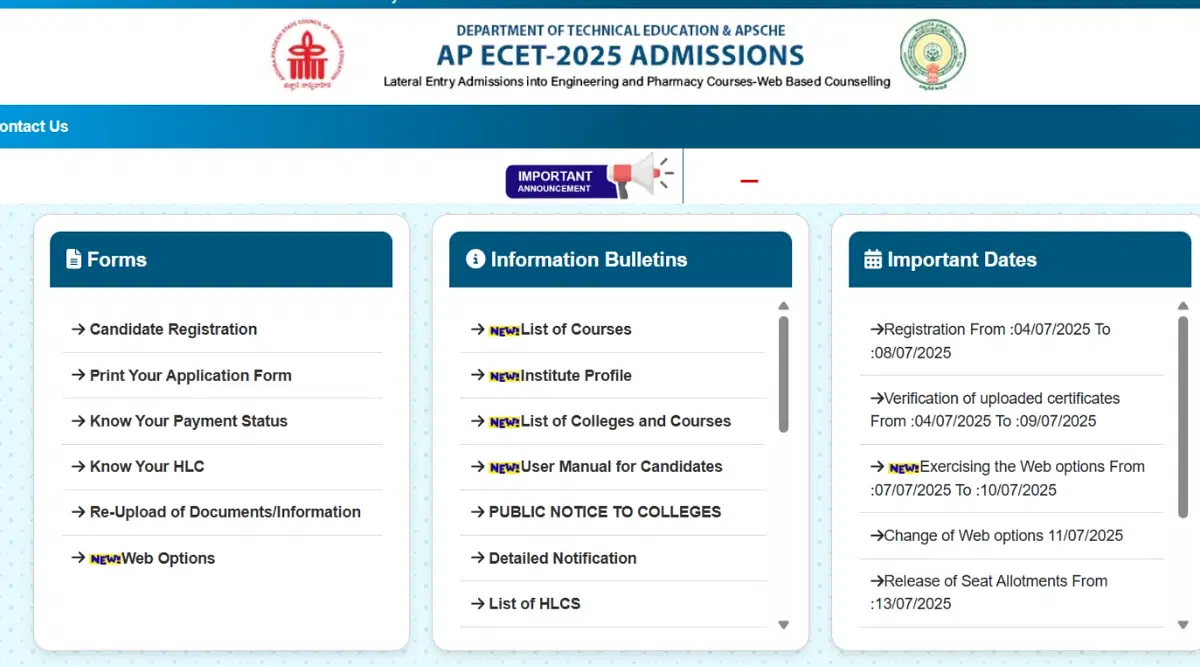Click down arrow of Information Bulletins scrollbar
This screenshot has height=667, width=1200.
(784, 625)
